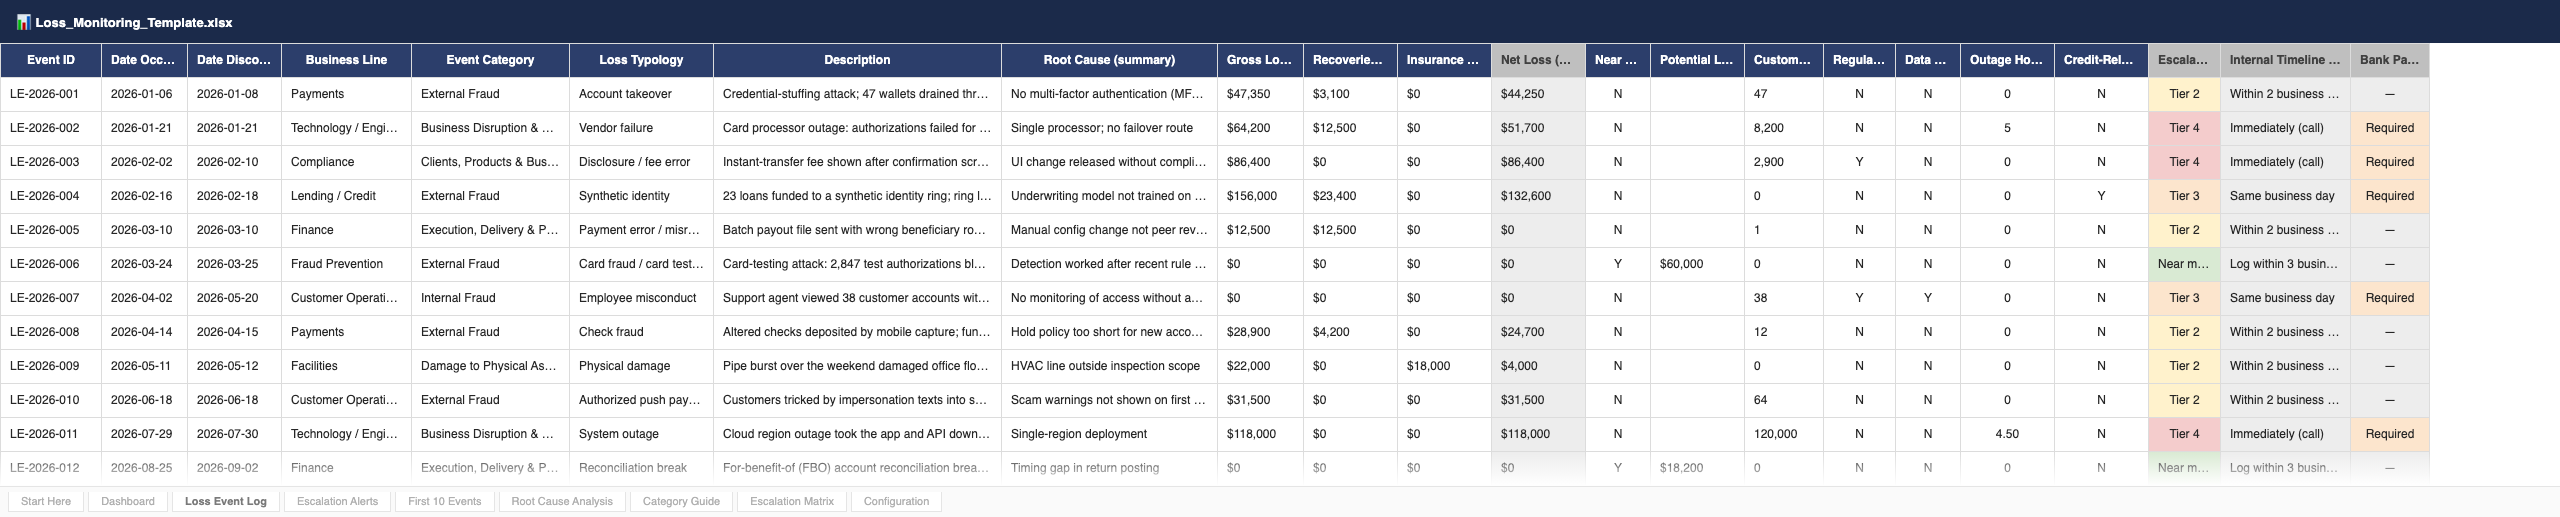Image resolution: width=2560 pixels, height=517 pixels.
Task: Open the Escalation Matrix tab
Action: point(792,501)
